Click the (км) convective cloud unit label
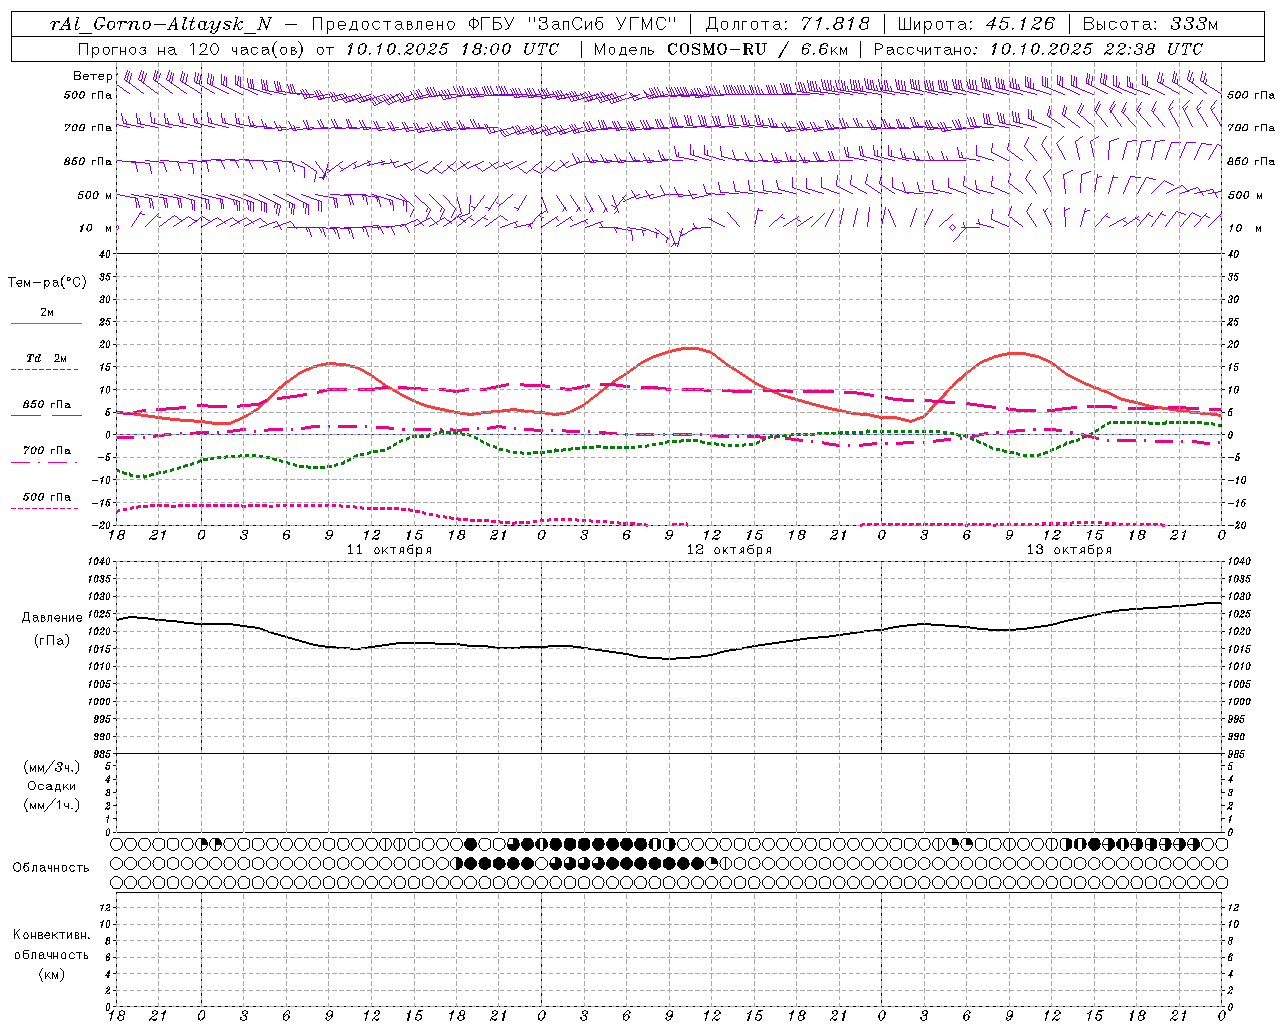This screenshot has width=1280, height=1024. point(51,974)
